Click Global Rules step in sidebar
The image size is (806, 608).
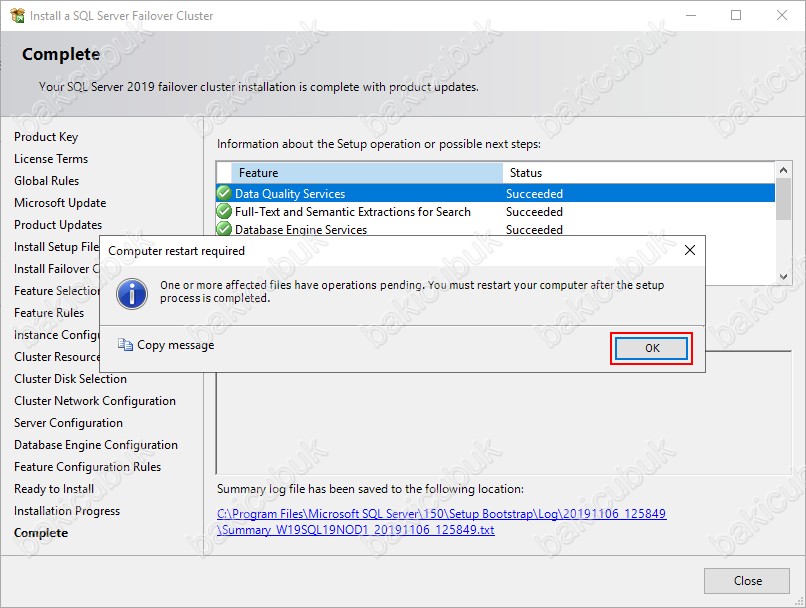click(x=46, y=181)
